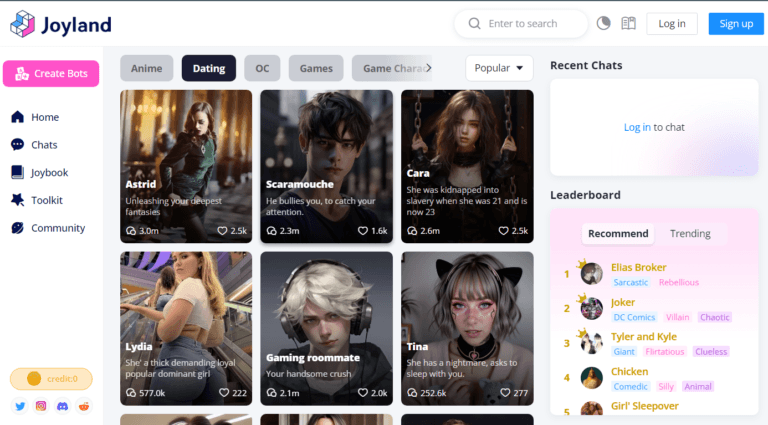Open the Reddit social icon
Viewport: 768px width, 425px height.
tap(84, 406)
